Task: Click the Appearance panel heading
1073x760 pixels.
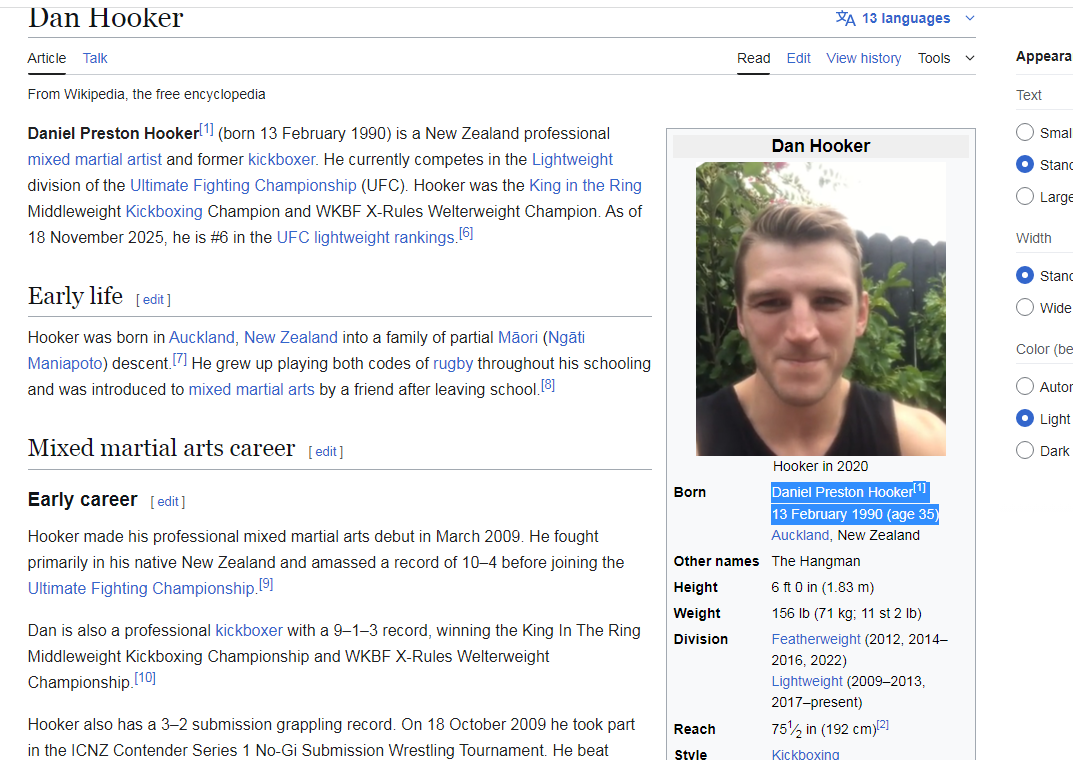Action: click(1044, 56)
